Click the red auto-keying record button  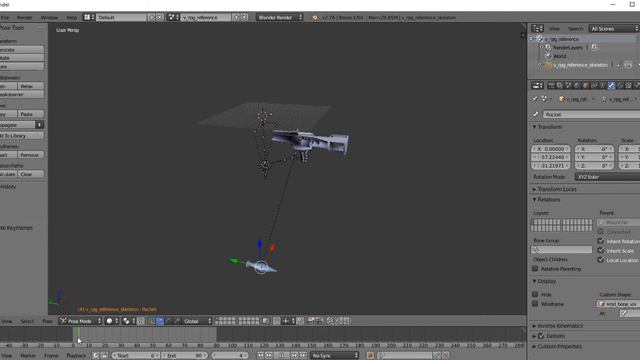(370, 356)
